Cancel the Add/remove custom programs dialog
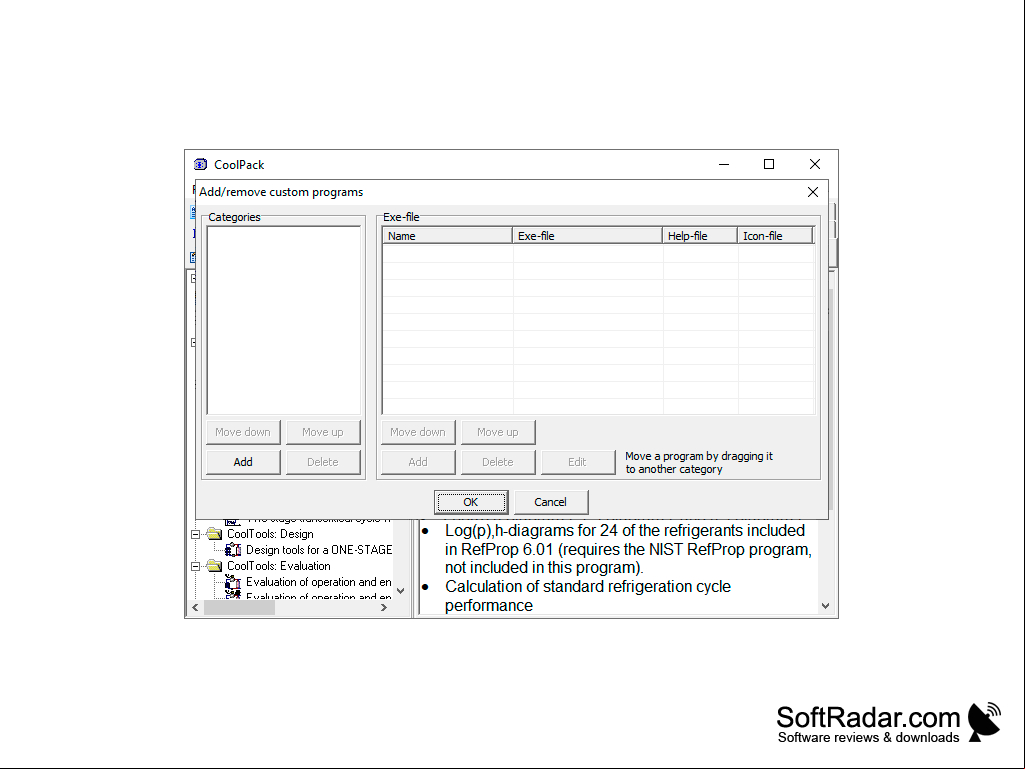1025x769 pixels. pos(550,502)
